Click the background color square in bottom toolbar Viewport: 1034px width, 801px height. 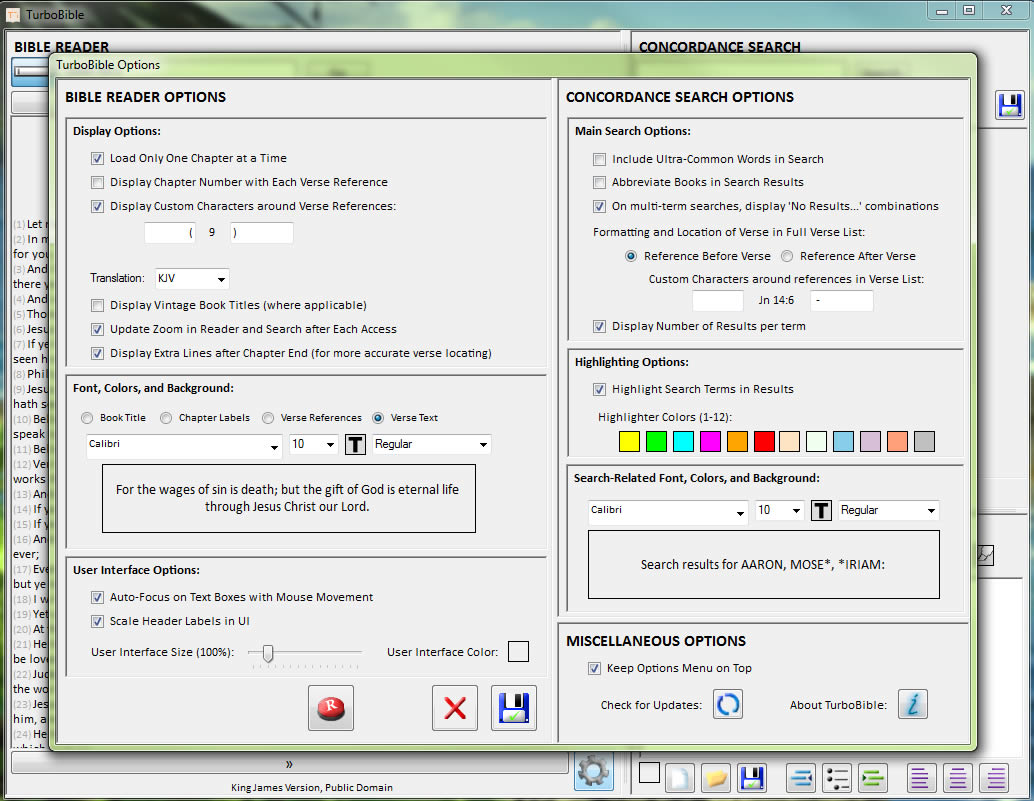[650, 773]
